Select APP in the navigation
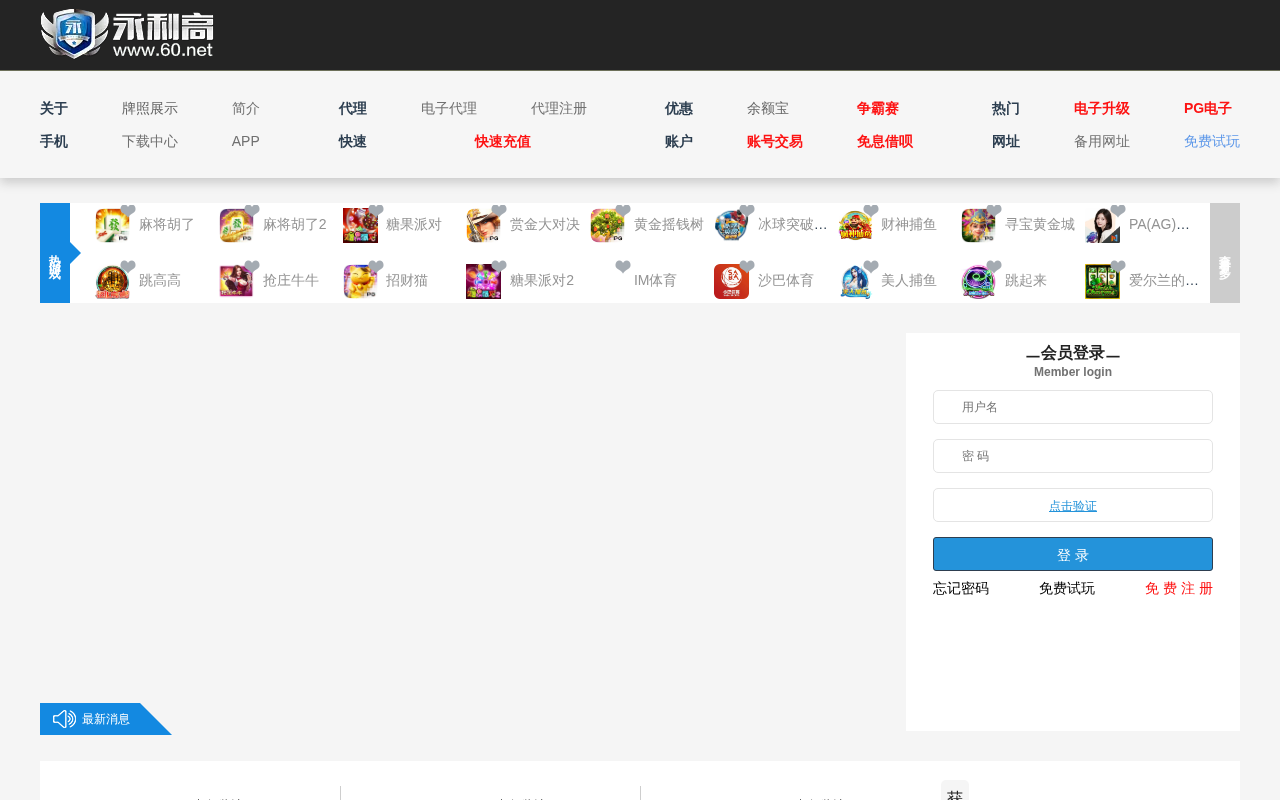Viewport: 1280px width, 800px height. [x=246, y=142]
